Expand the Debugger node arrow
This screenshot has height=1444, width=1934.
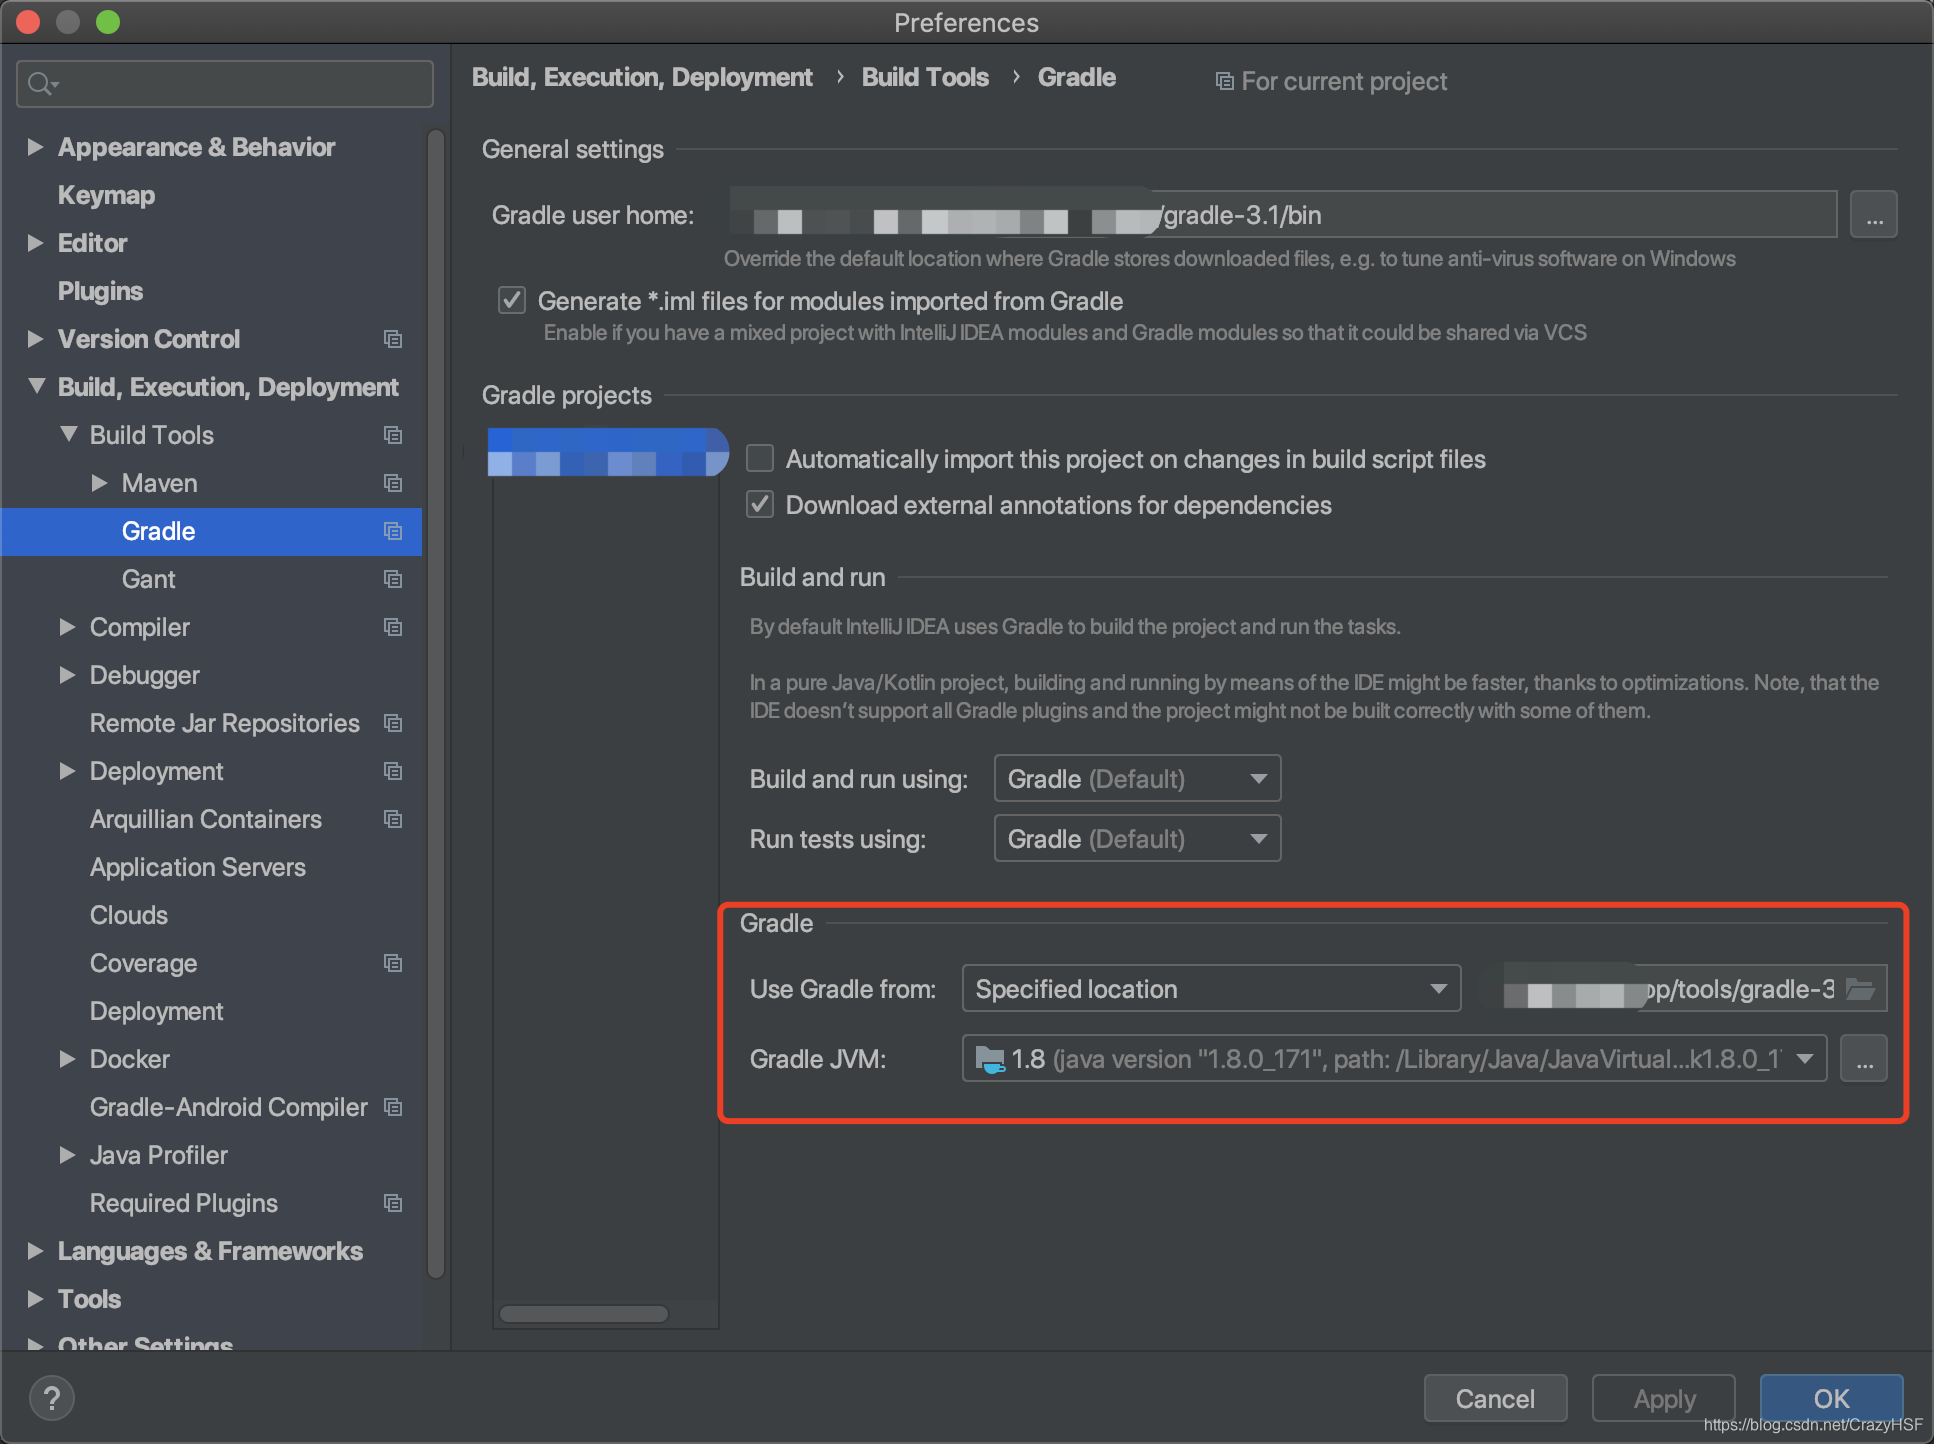(x=67, y=675)
